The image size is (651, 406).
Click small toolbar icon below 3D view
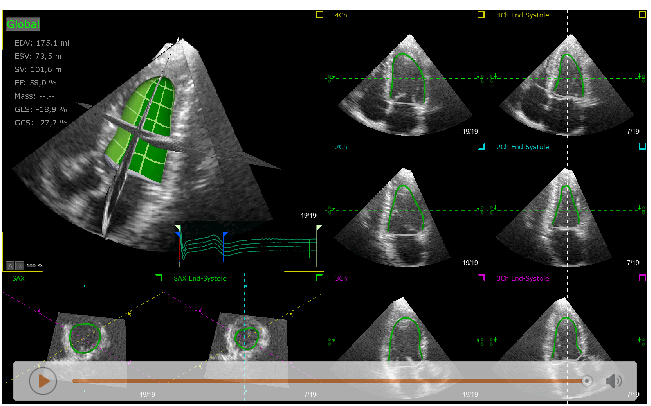click(12, 265)
